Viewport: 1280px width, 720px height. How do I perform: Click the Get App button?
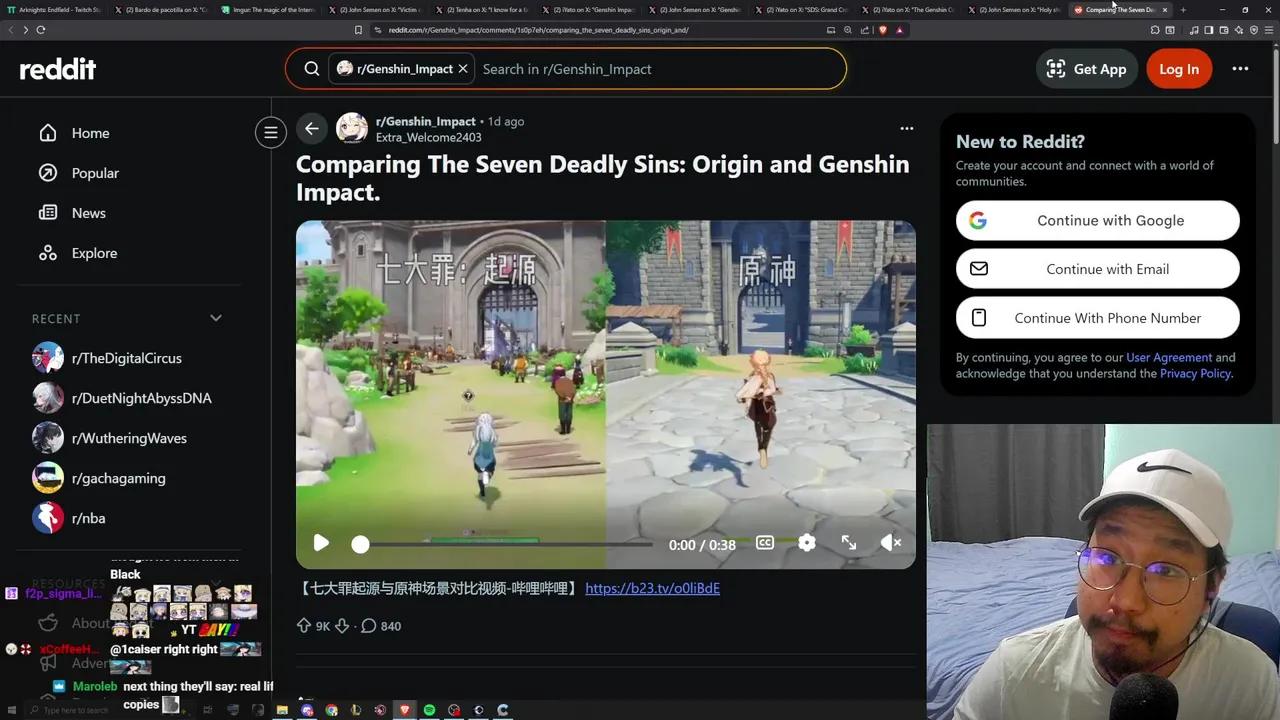1086,69
